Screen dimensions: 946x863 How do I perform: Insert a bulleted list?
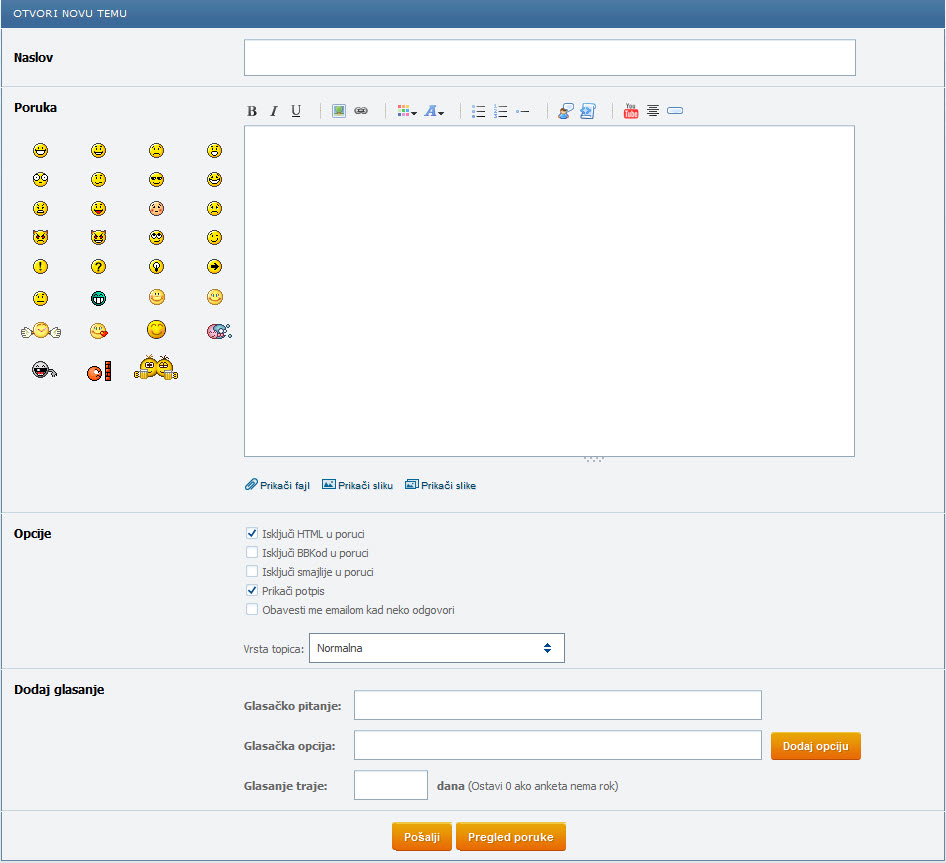coord(478,111)
